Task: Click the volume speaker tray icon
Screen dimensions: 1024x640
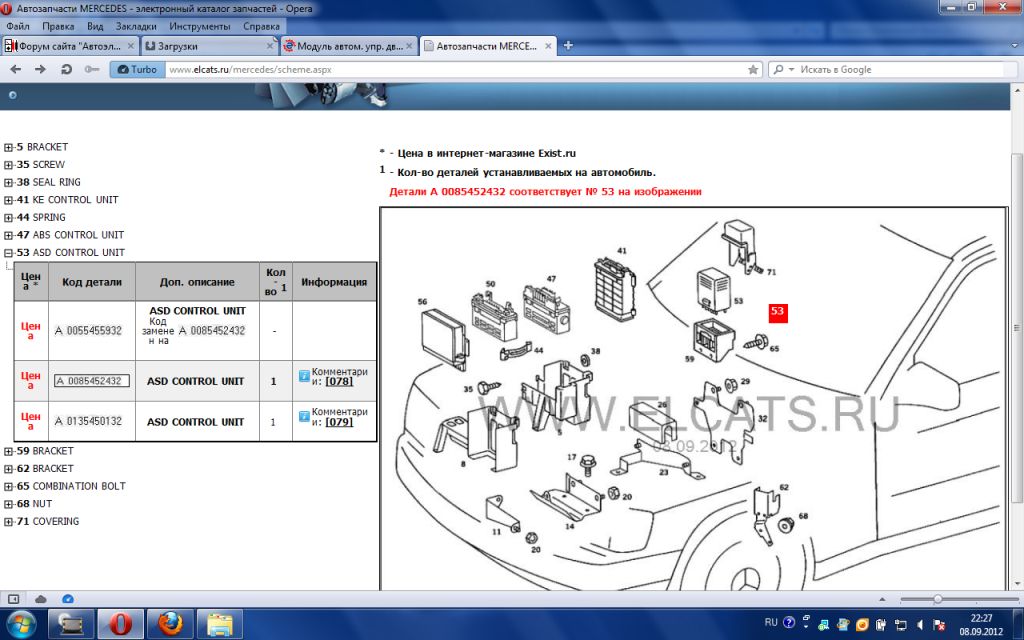Action: 920,624
